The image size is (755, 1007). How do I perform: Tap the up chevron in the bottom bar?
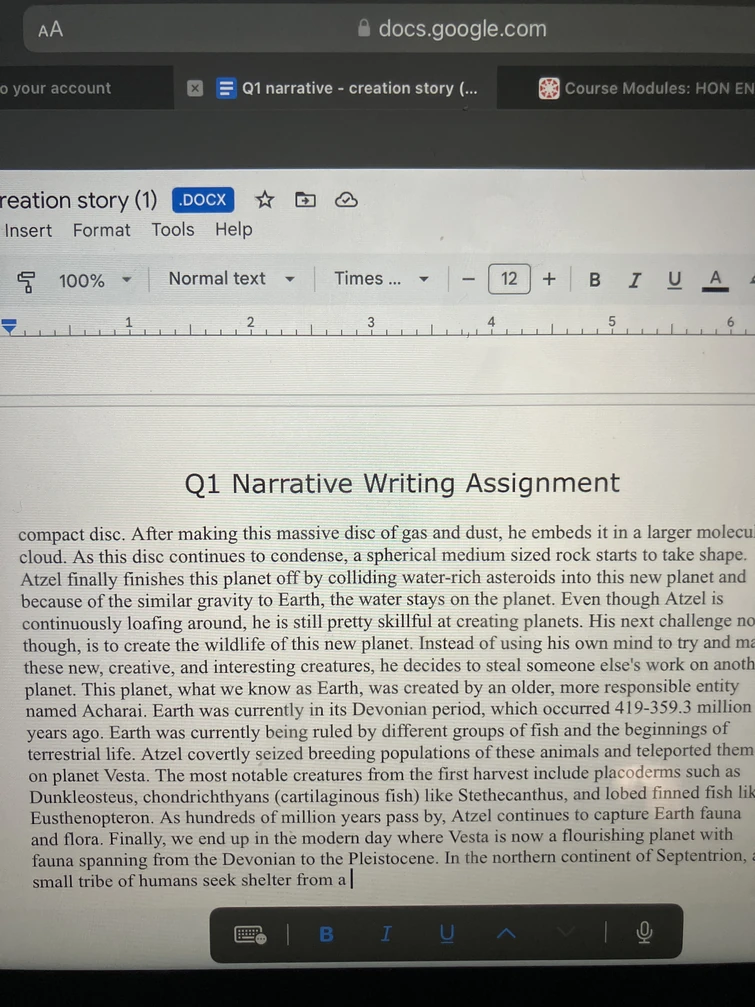[507, 933]
